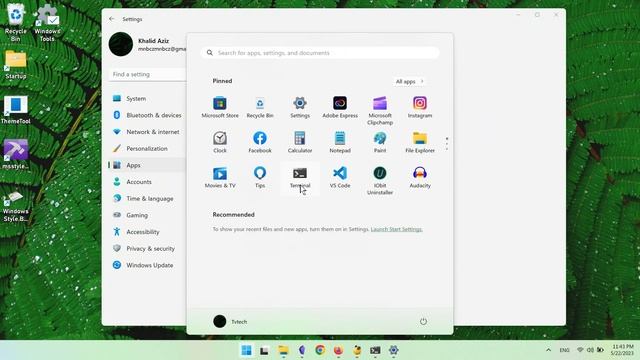Screen dimensions: 640x360
Task: Open VS Code from pinned apps
Action: coord(340,177)
